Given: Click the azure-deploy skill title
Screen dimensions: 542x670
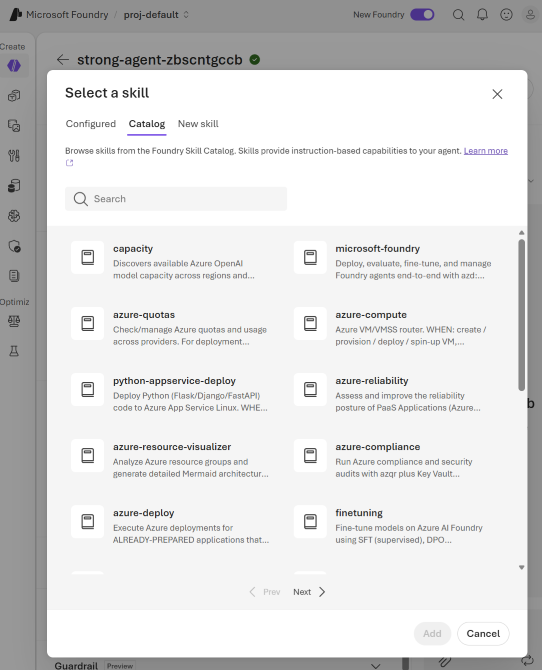Looking at the screenshot, I should click(144, 513).
